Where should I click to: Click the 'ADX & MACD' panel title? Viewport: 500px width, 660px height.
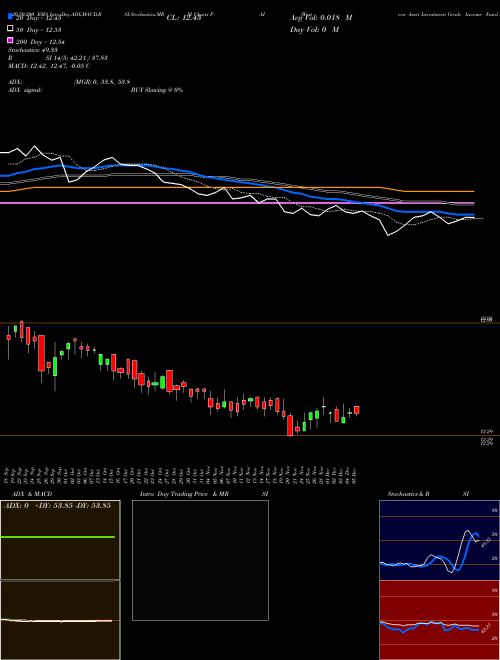point(32,494)
